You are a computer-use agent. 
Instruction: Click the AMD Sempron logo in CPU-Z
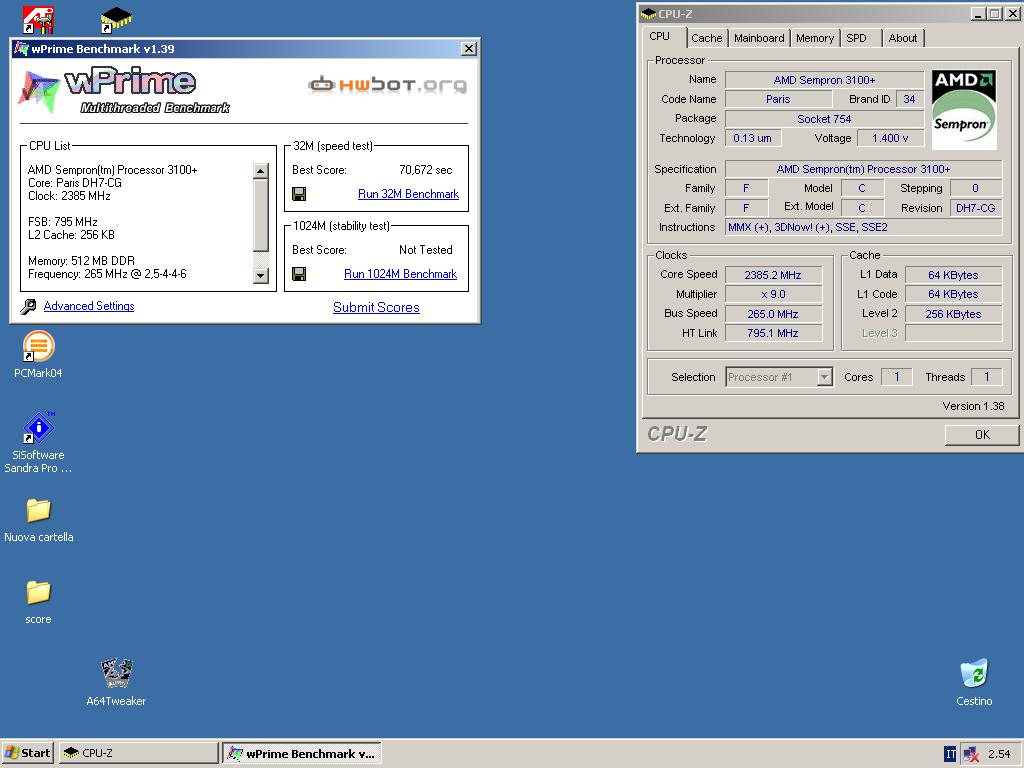(x=963, y=110)
